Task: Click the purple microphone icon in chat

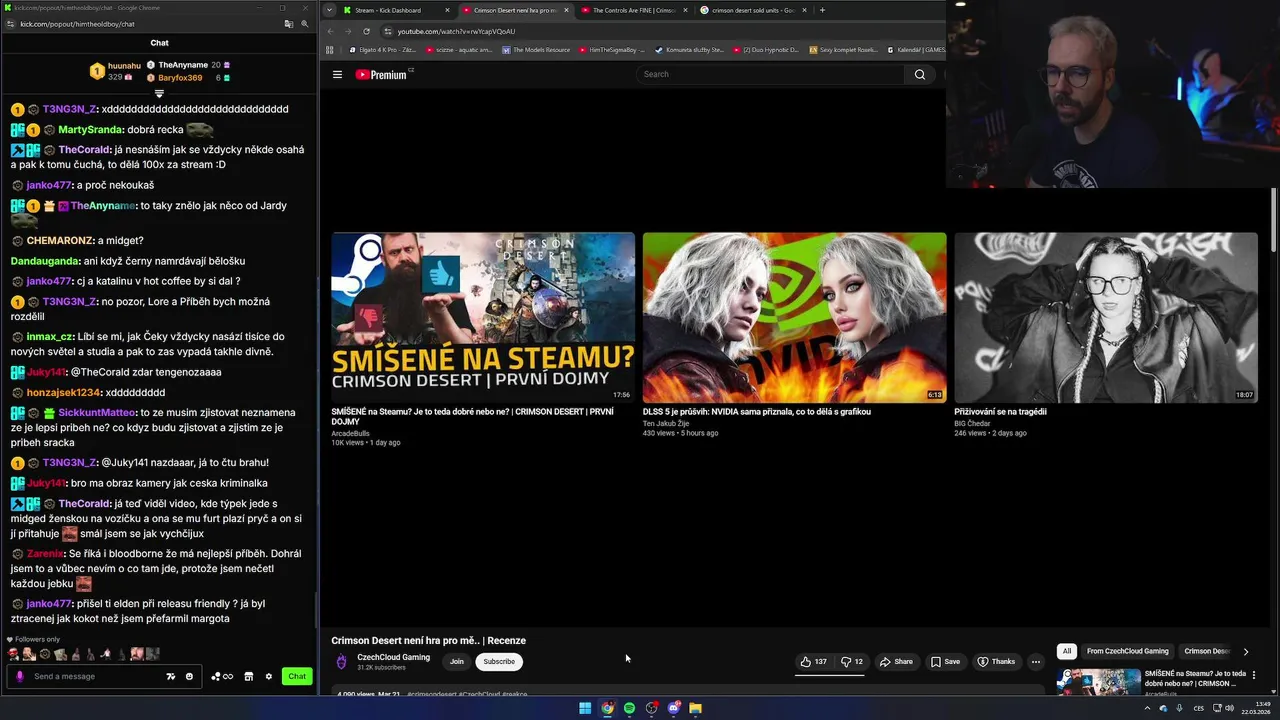Action: point(19,677)
